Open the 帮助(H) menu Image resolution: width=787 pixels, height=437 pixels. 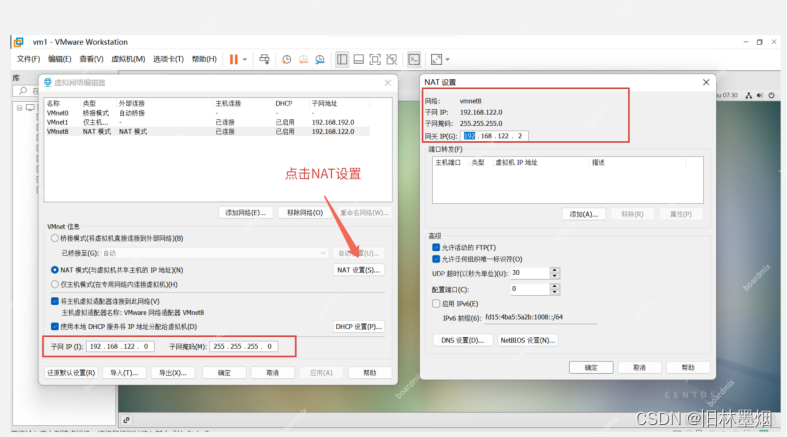tap(204, 59)
